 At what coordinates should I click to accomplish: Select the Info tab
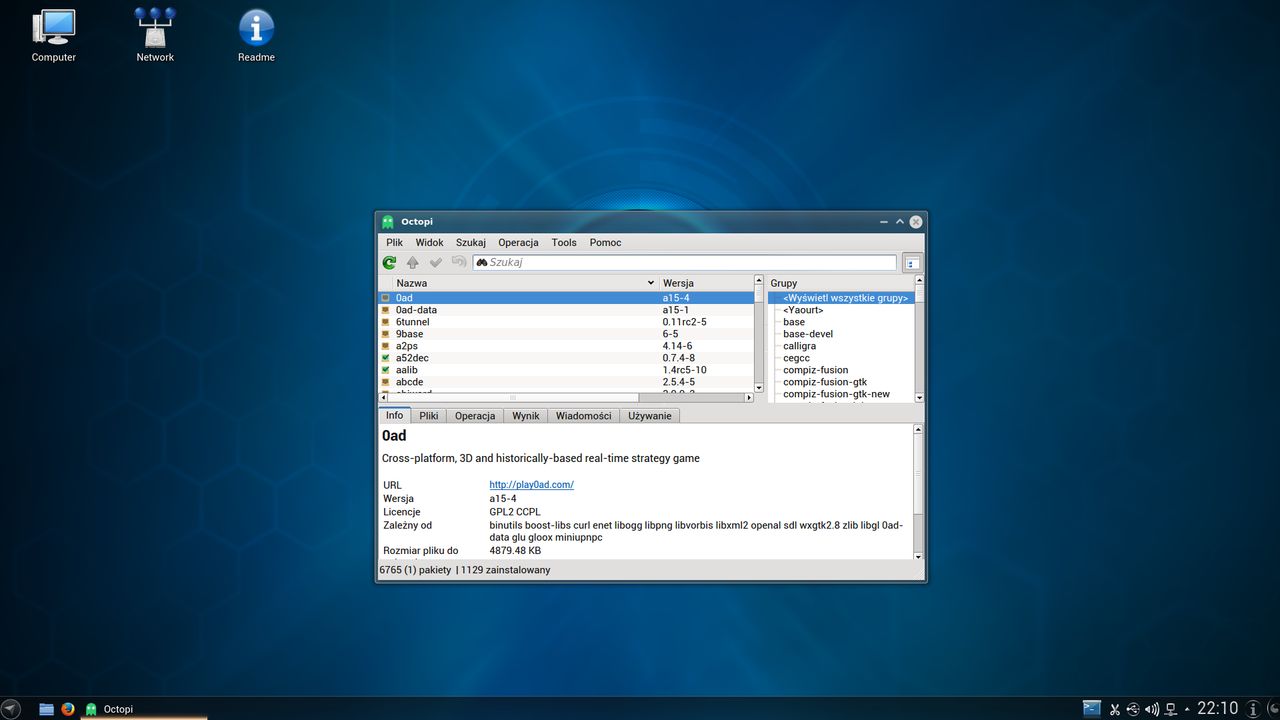point(395,415)
